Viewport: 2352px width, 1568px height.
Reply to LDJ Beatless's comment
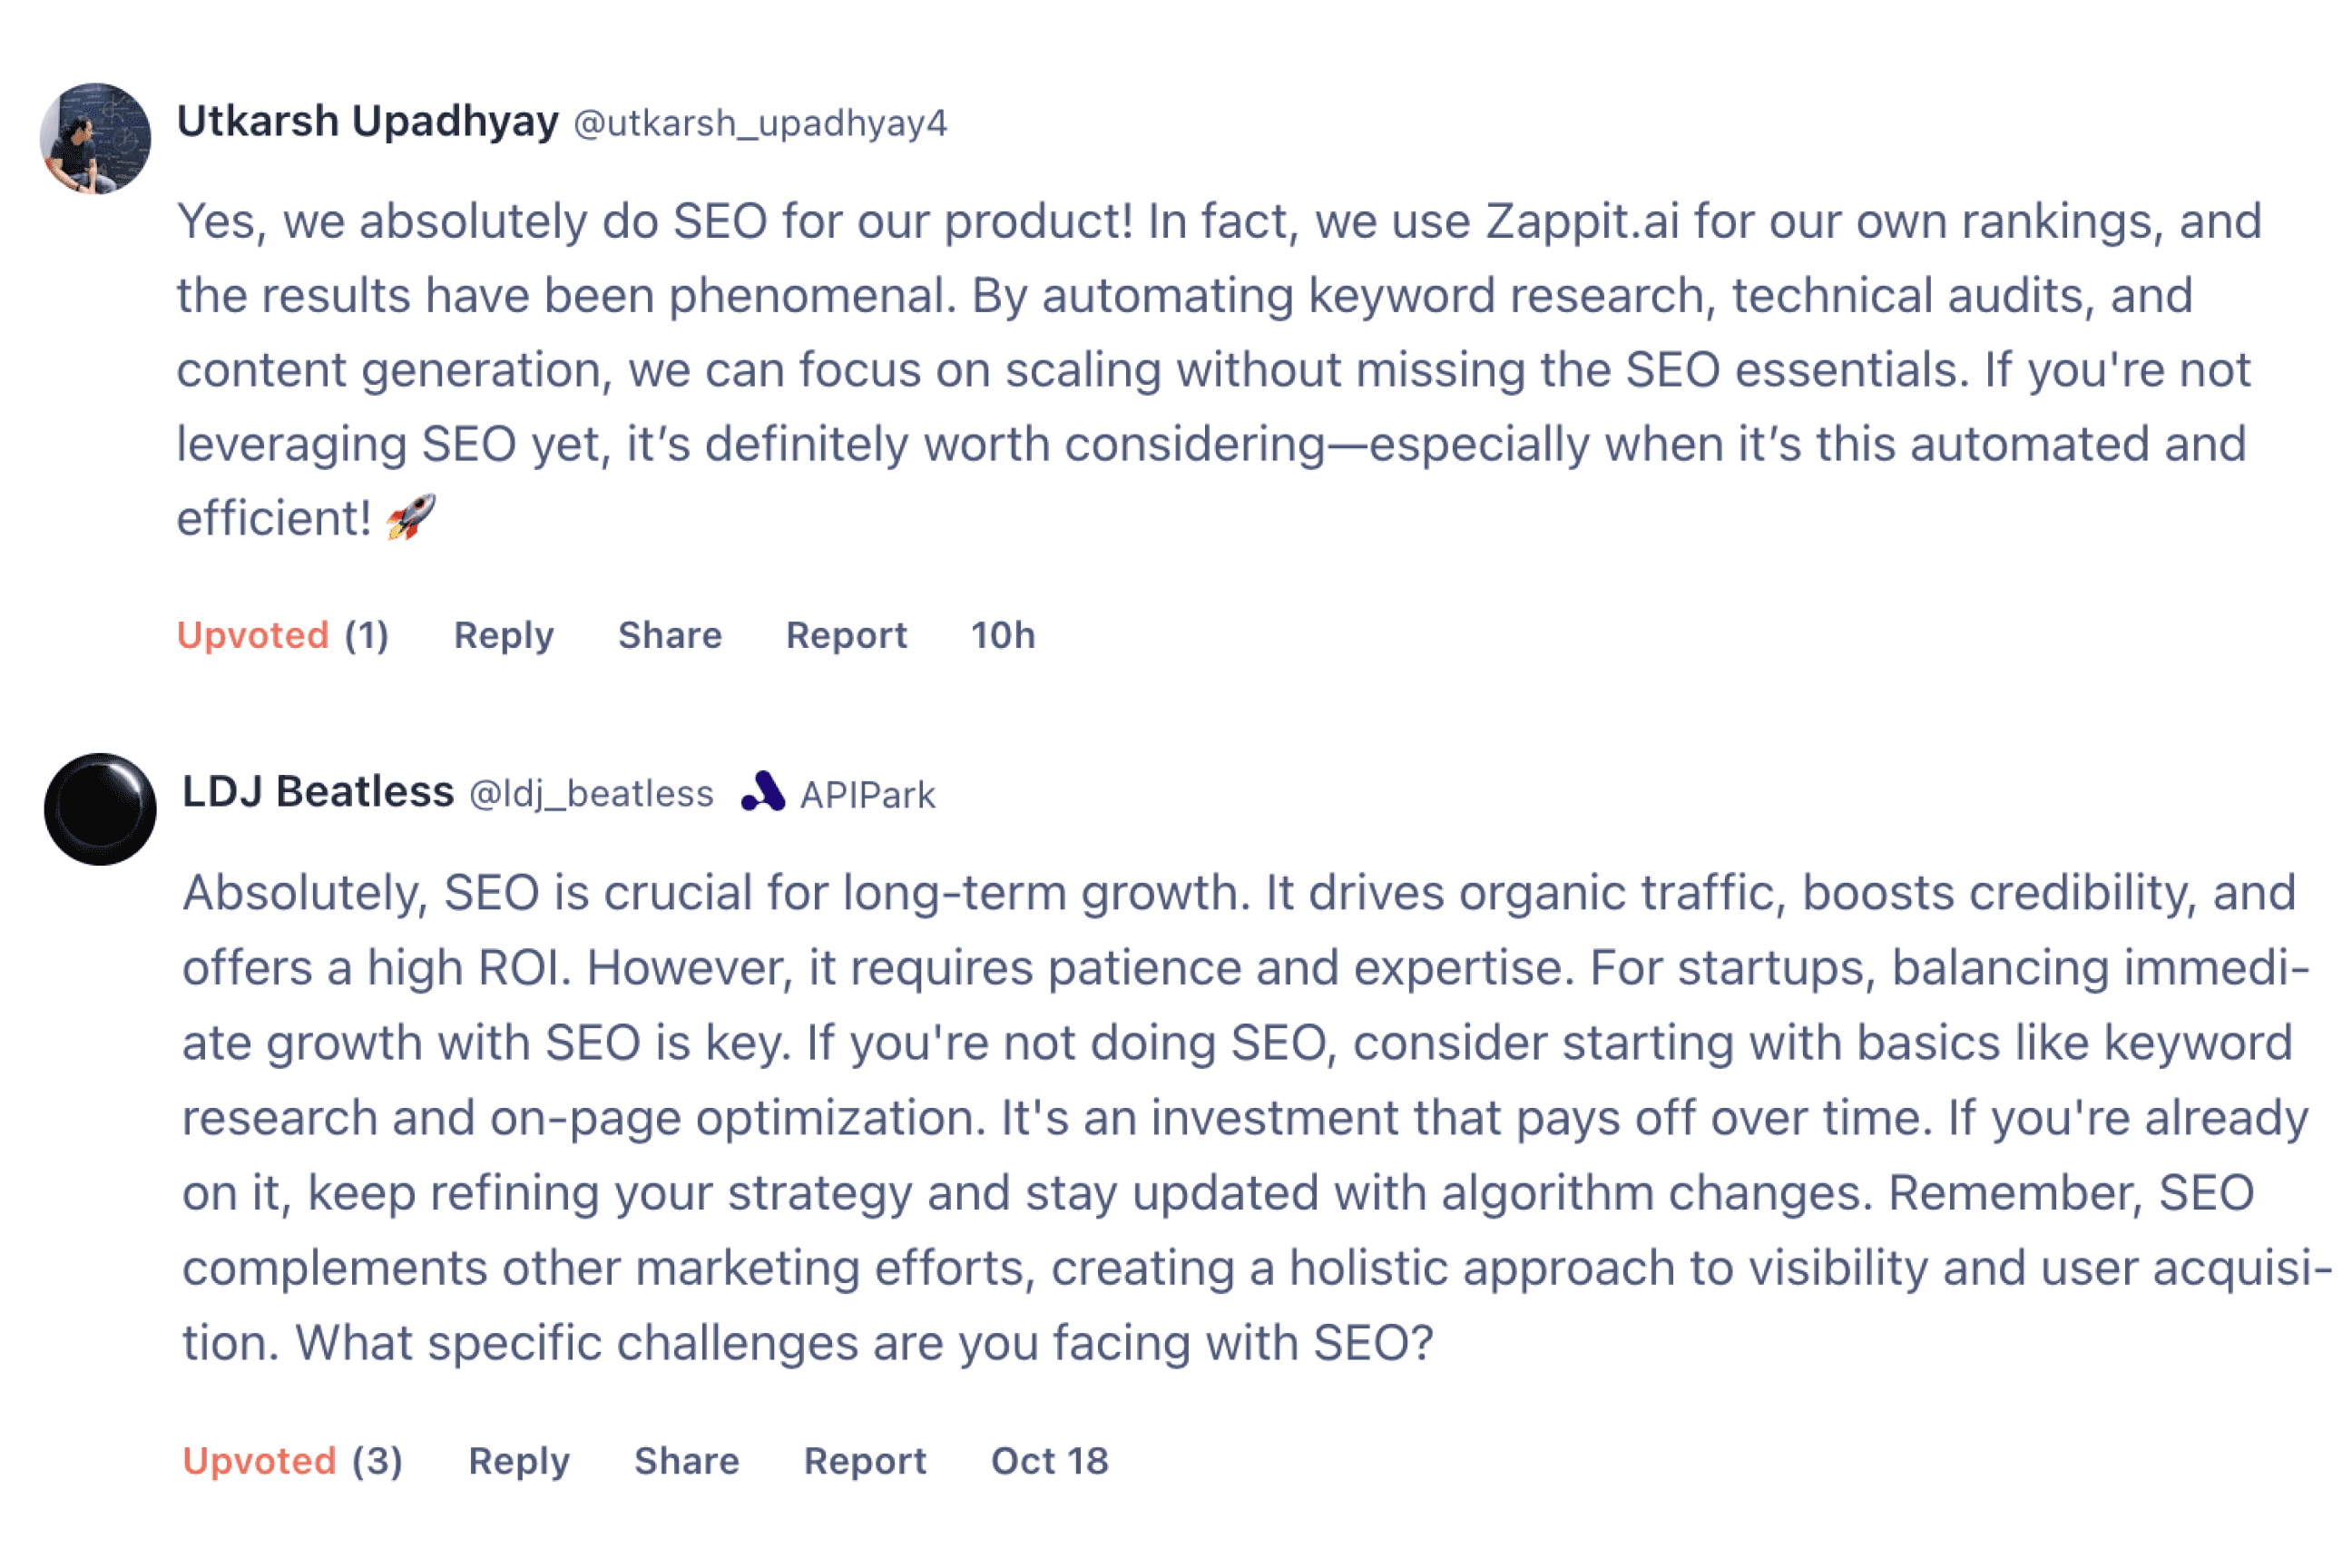pos(519,1461)
